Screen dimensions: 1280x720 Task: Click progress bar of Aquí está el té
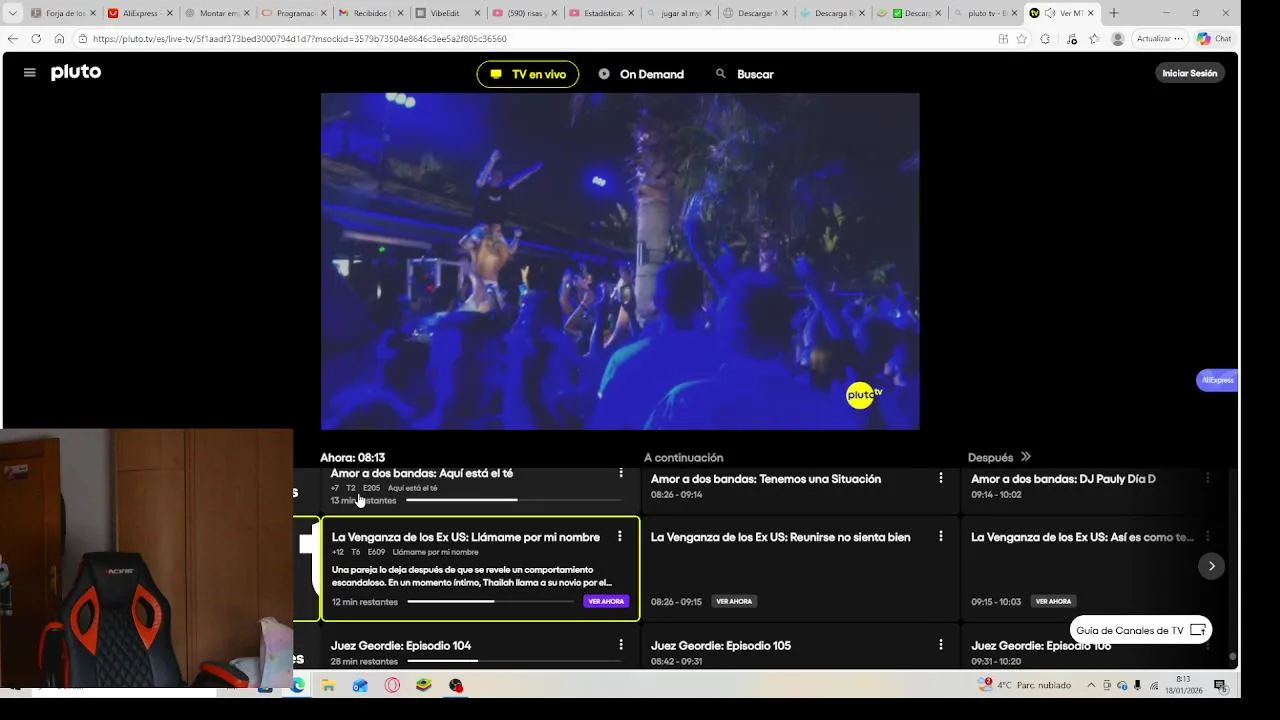[513, 500]
